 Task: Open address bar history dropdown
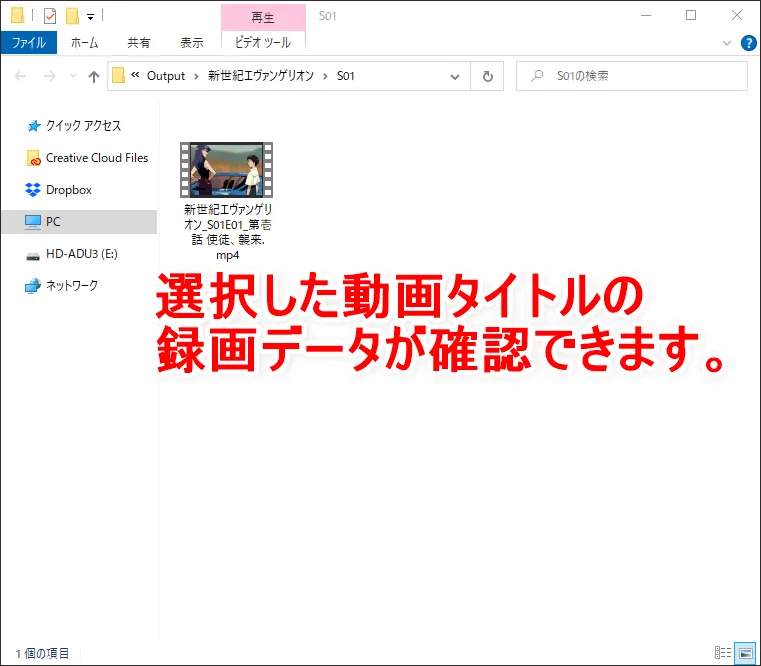tap(455, 76)
